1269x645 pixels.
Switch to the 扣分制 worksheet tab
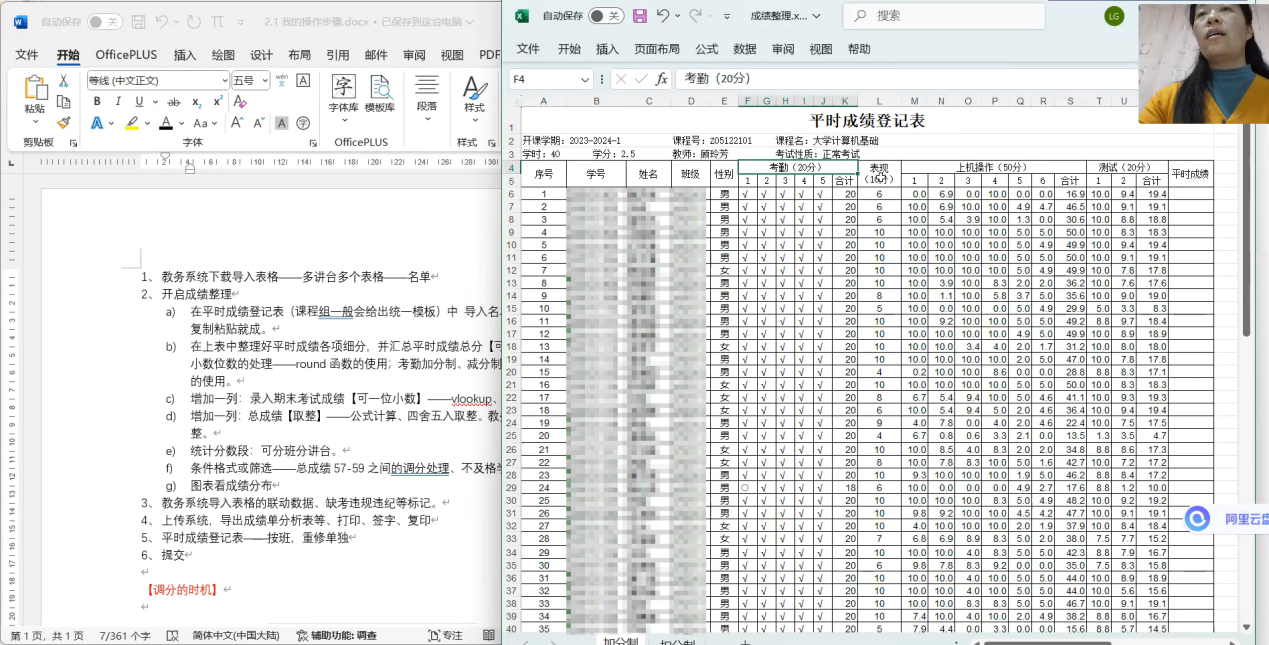click(x=676, y=640)
